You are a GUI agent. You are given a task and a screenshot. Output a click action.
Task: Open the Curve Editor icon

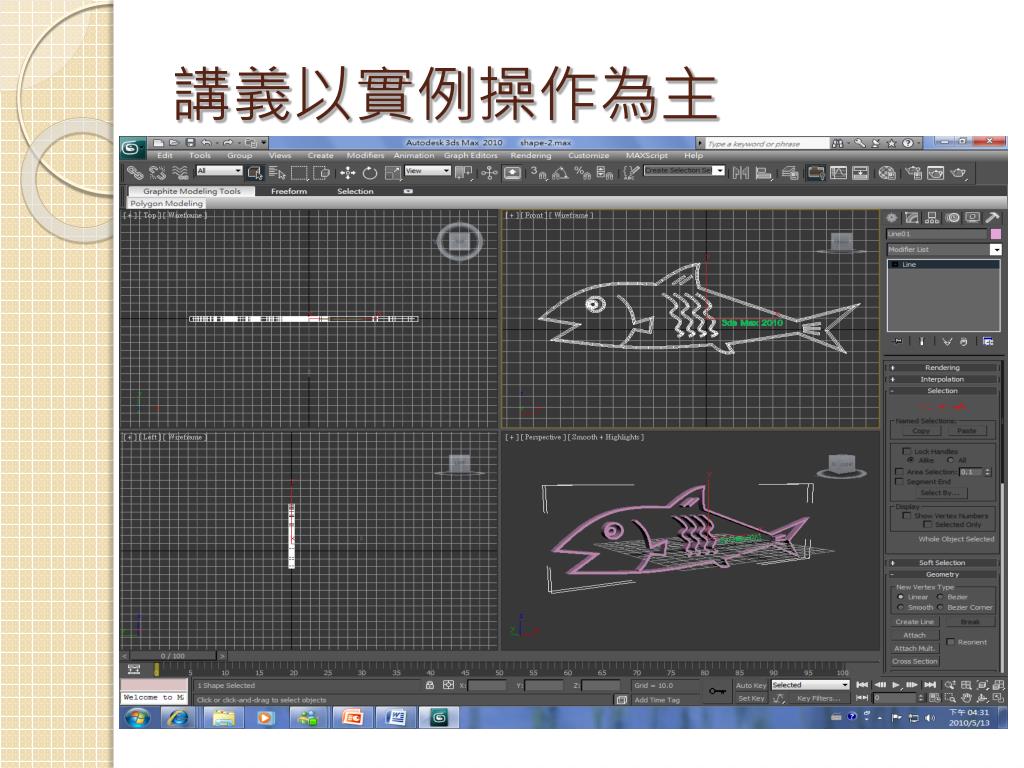click(x=839, y=173)
